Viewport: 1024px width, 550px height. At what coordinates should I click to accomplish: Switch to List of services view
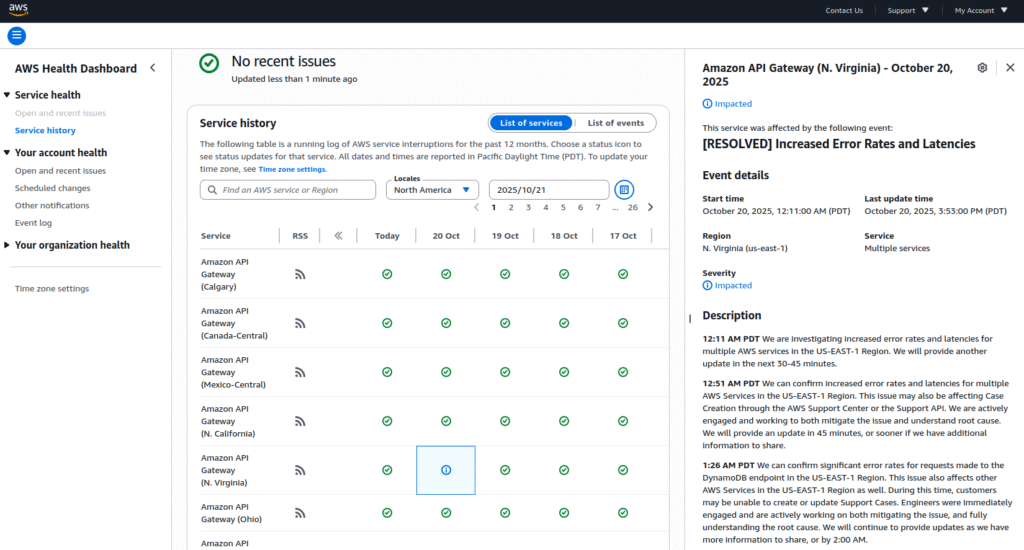click(531, 123)
